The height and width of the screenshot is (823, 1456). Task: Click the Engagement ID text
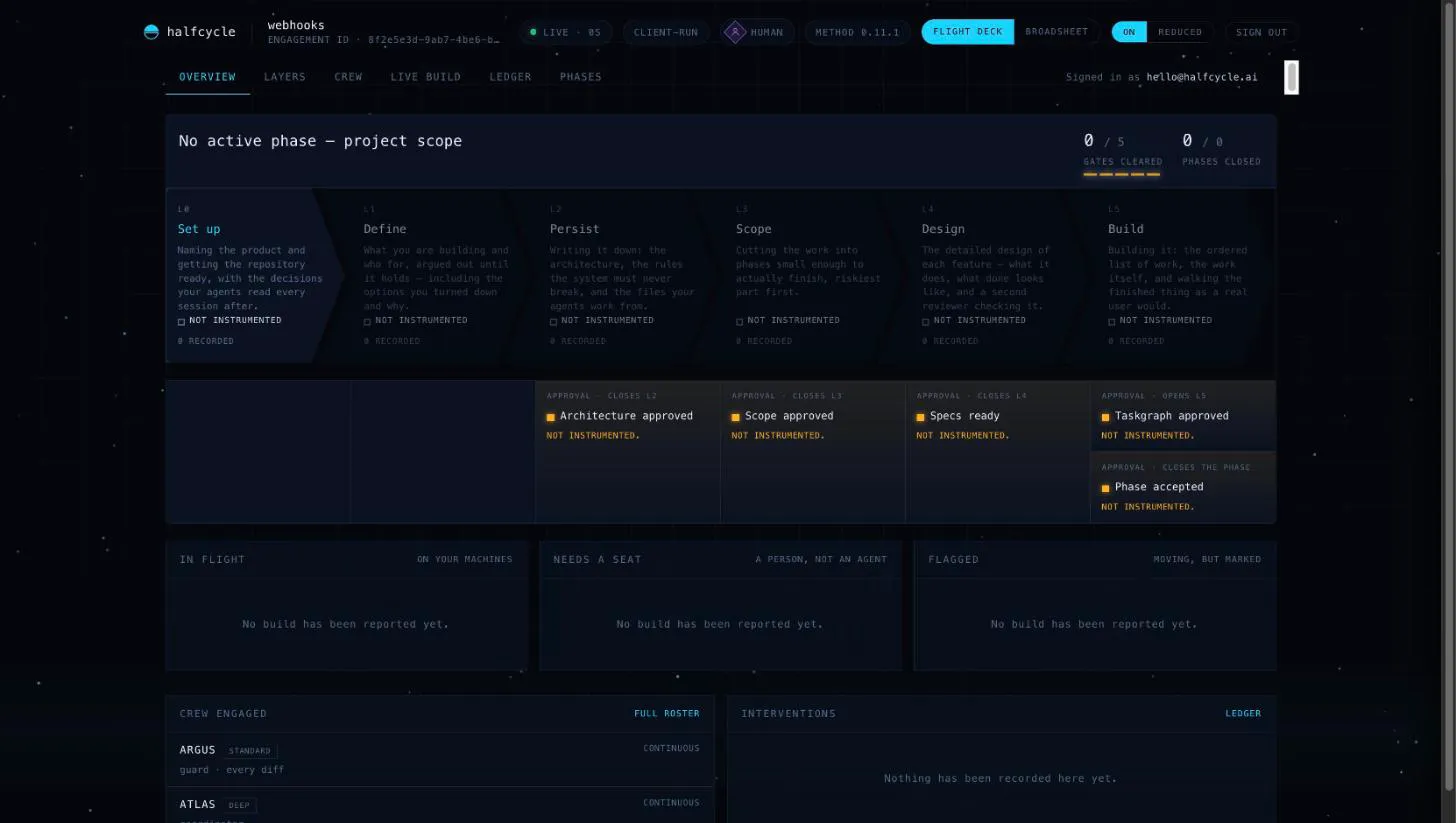coord(383,41)
